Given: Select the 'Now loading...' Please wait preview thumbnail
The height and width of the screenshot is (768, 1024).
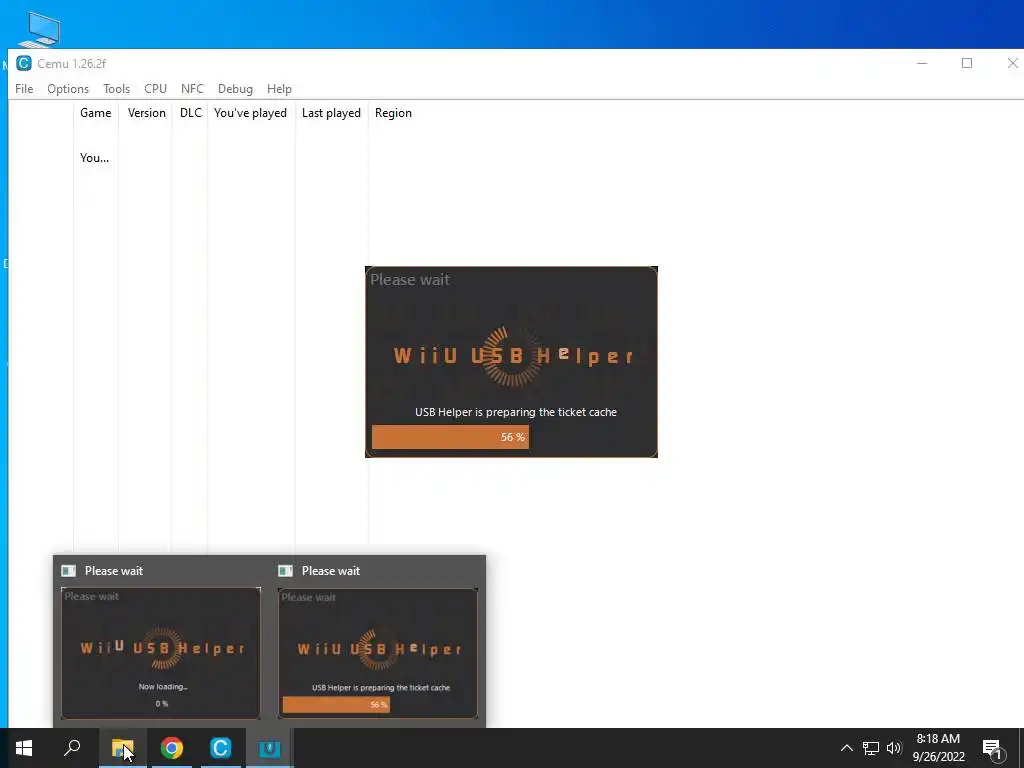Looking at the screenshot, I should point(161,653).
